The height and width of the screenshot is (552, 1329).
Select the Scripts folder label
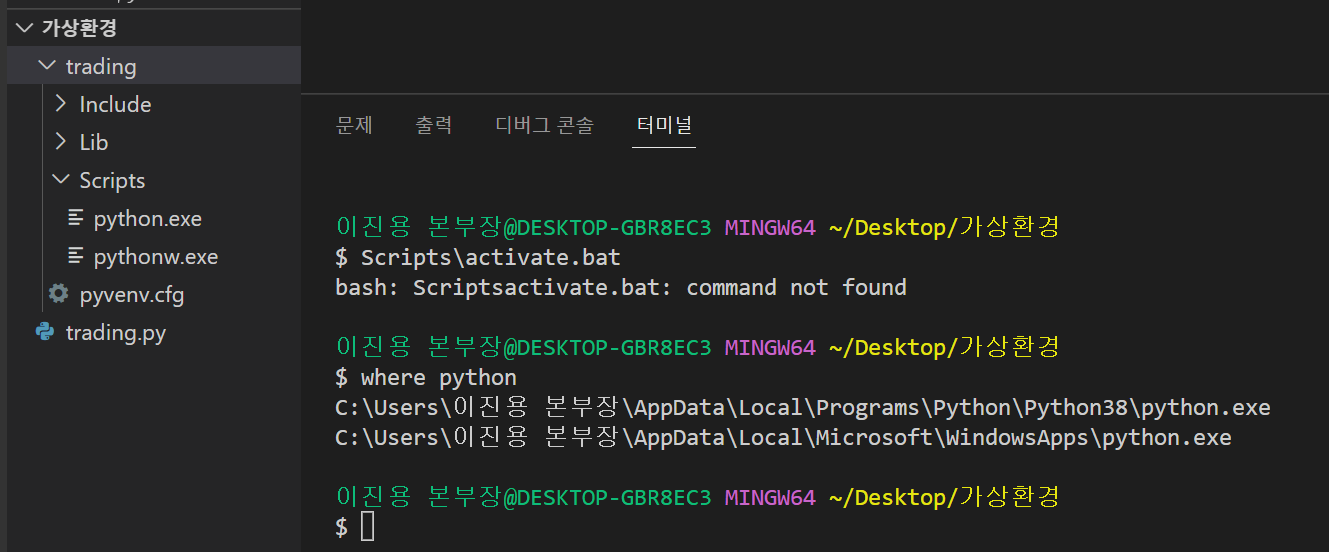(x=112, y=180)
